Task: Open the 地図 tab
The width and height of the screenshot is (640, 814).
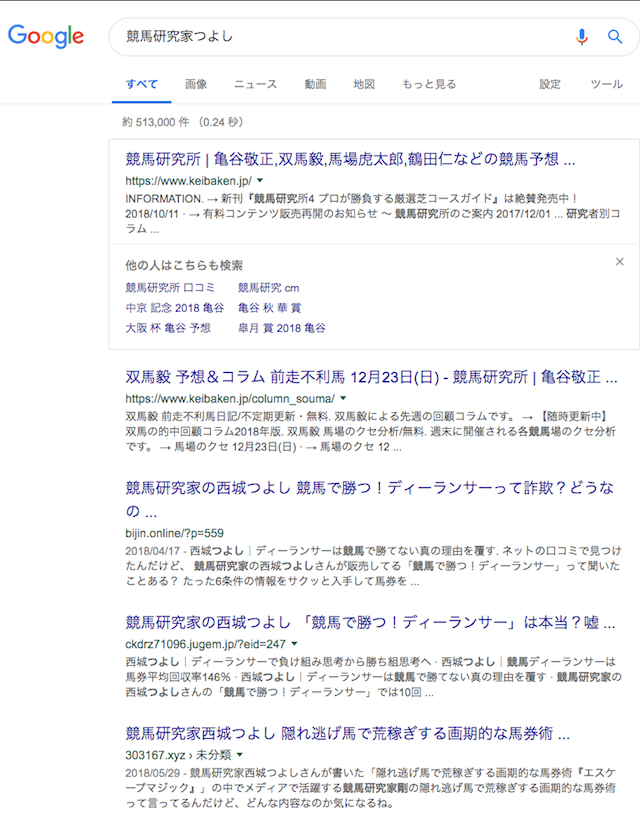Action: [364, 84]
